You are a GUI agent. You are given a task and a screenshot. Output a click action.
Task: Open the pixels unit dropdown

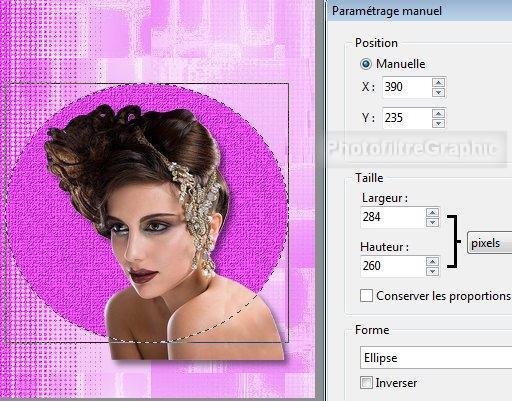click(x=489, y=243)
